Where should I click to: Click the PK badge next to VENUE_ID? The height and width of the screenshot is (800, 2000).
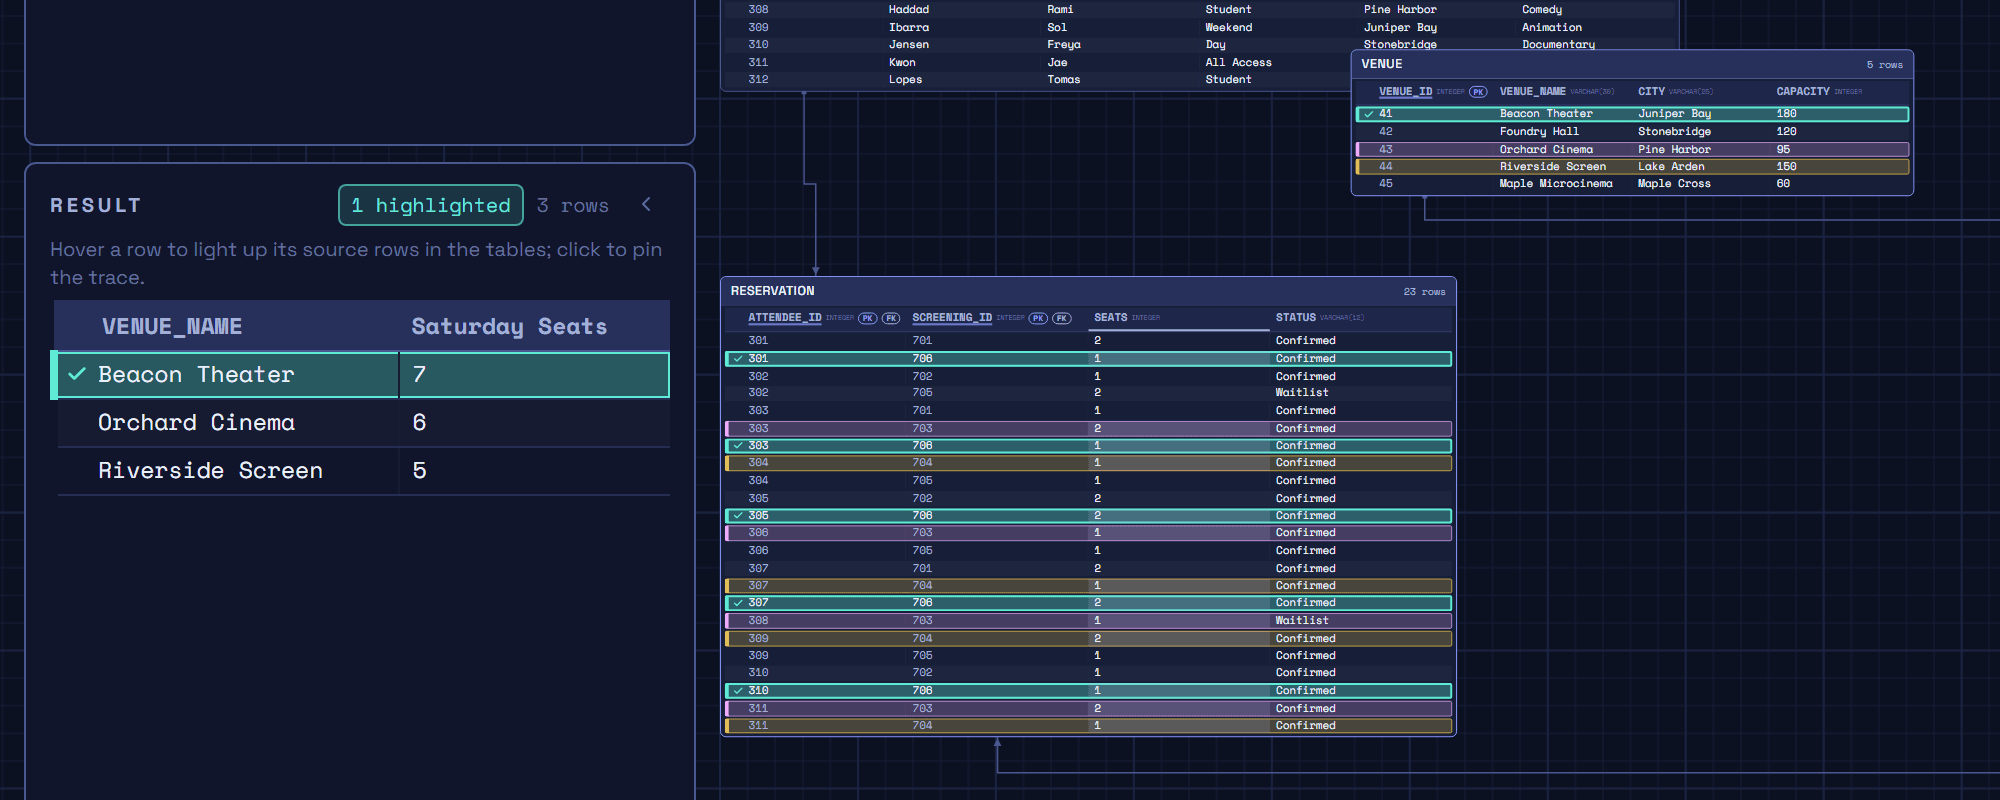click(1478, 92)
